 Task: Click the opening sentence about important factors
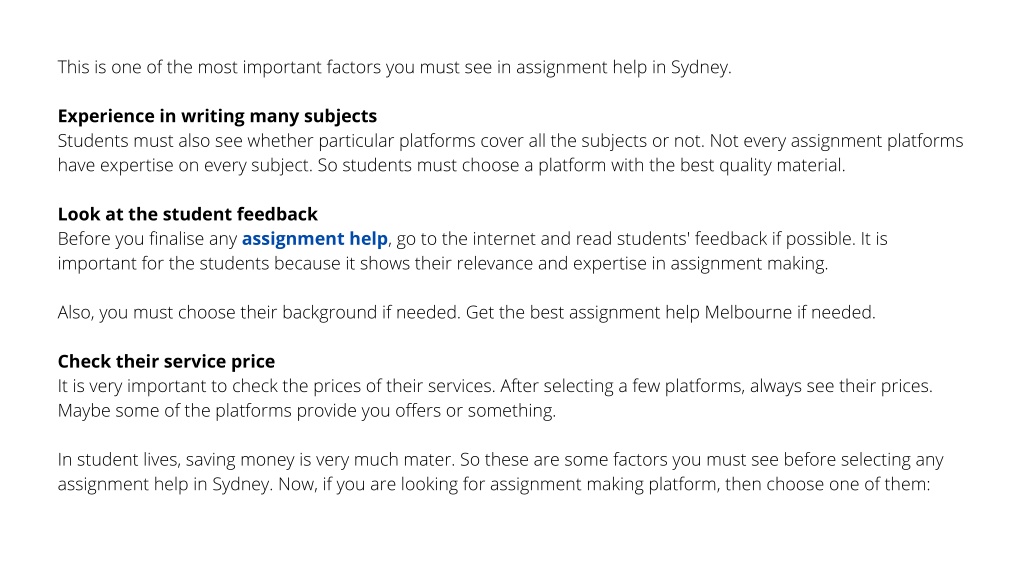click(x=394, y=67)
